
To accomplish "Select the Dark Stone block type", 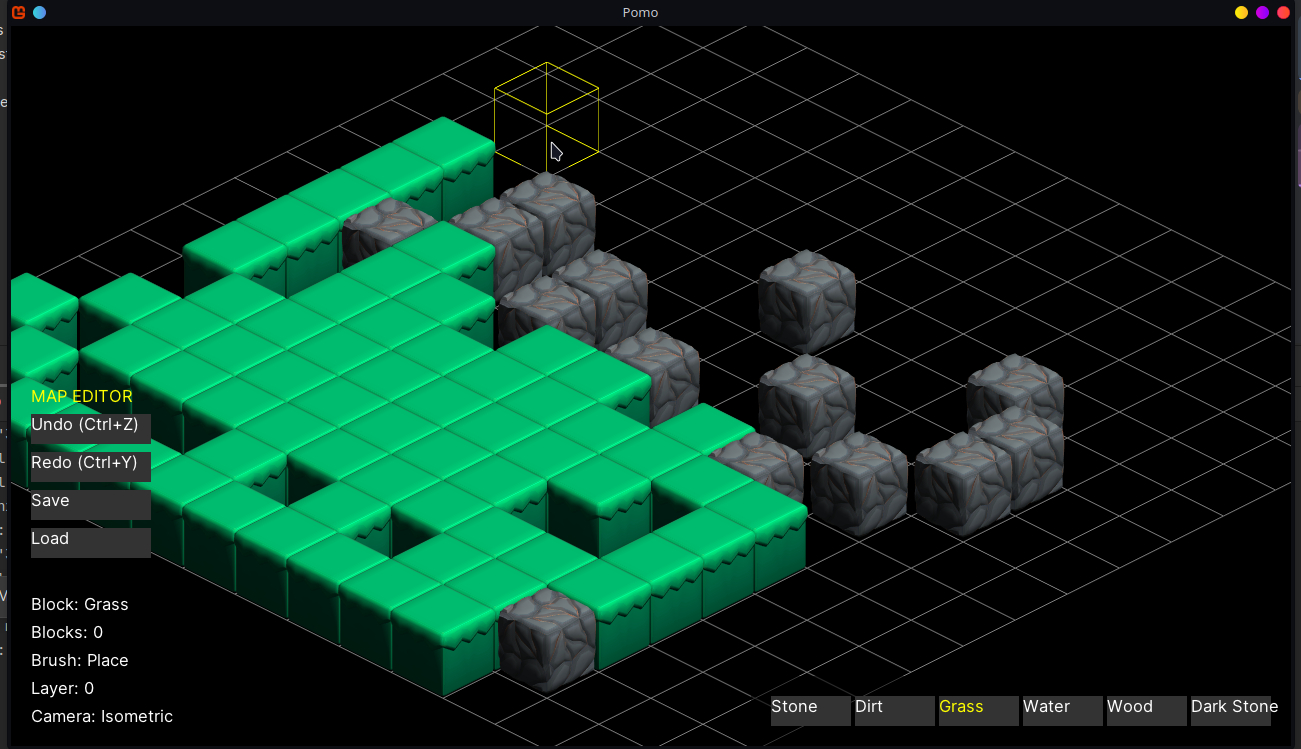I will point(1231,710).
